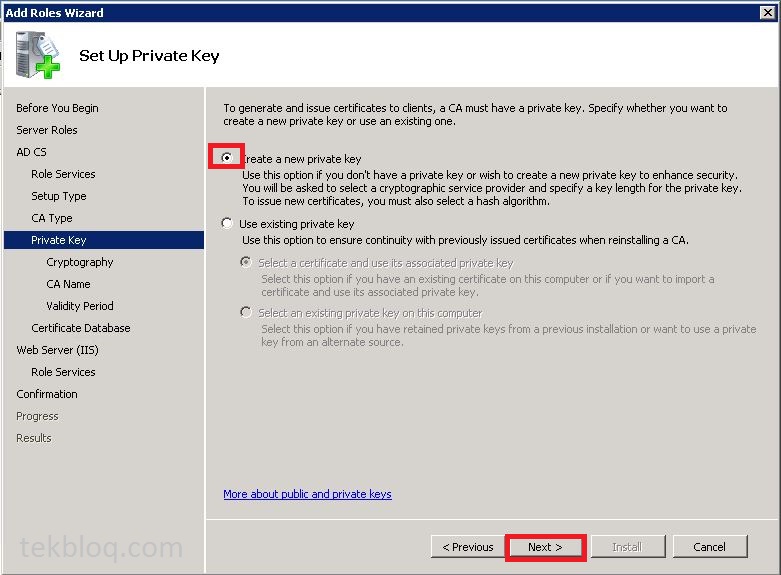Select Create a new private key option
Screen dimensions: 781x575
tap(227, 158)
